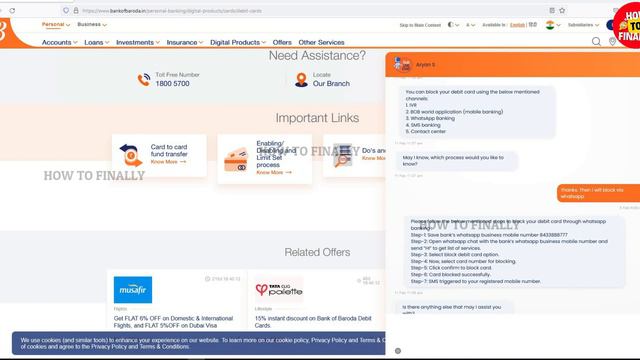Click the small round icon below the chat
Screen dimensions: 640x360
point(398,351)
